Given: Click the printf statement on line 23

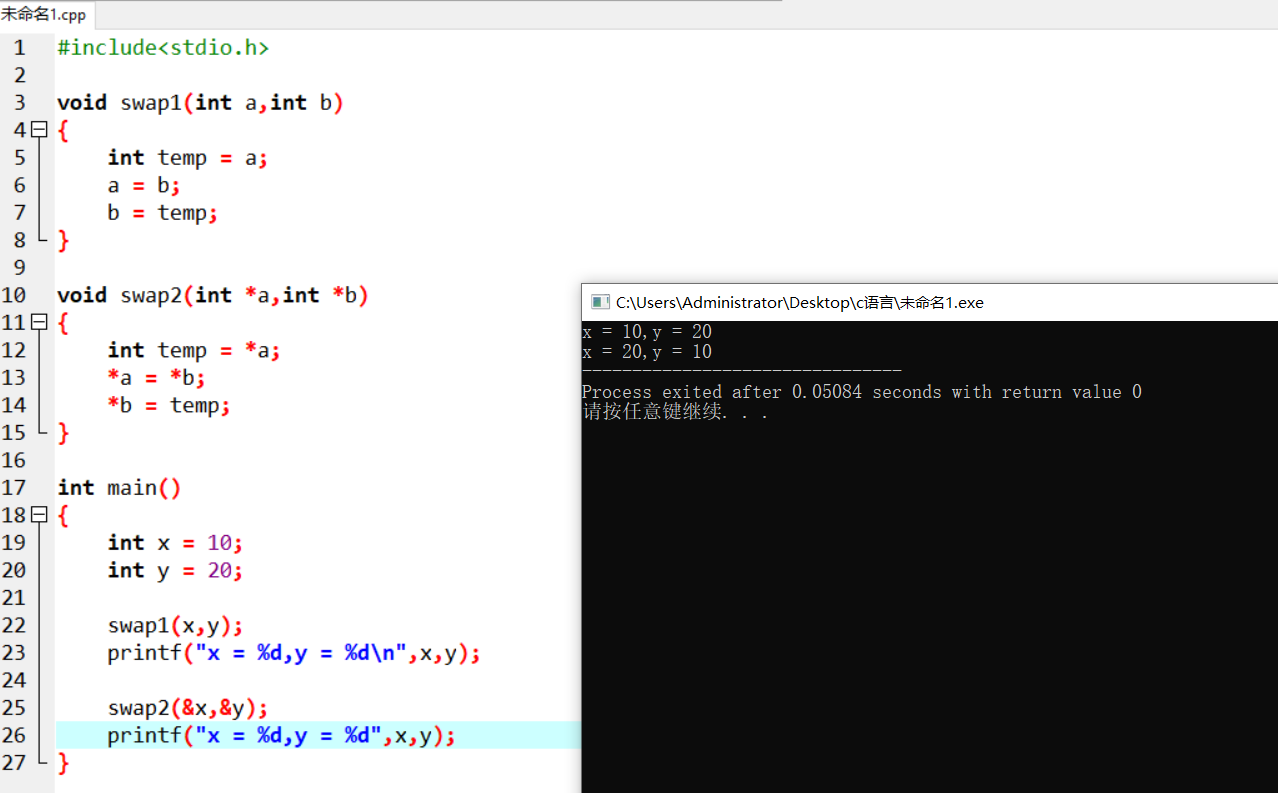Looking at the screenshot, I should tap(294, 653).
